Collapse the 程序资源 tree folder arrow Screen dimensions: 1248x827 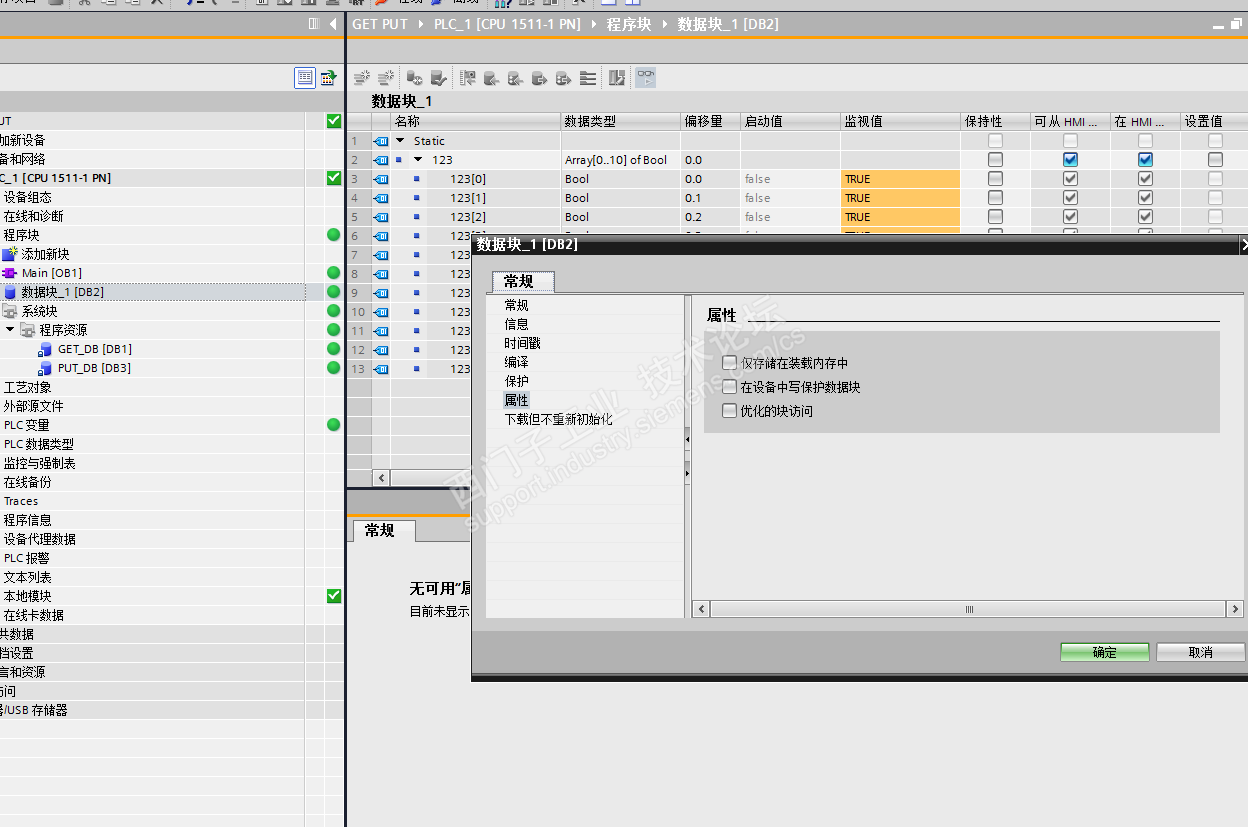(x=10, y=330)
